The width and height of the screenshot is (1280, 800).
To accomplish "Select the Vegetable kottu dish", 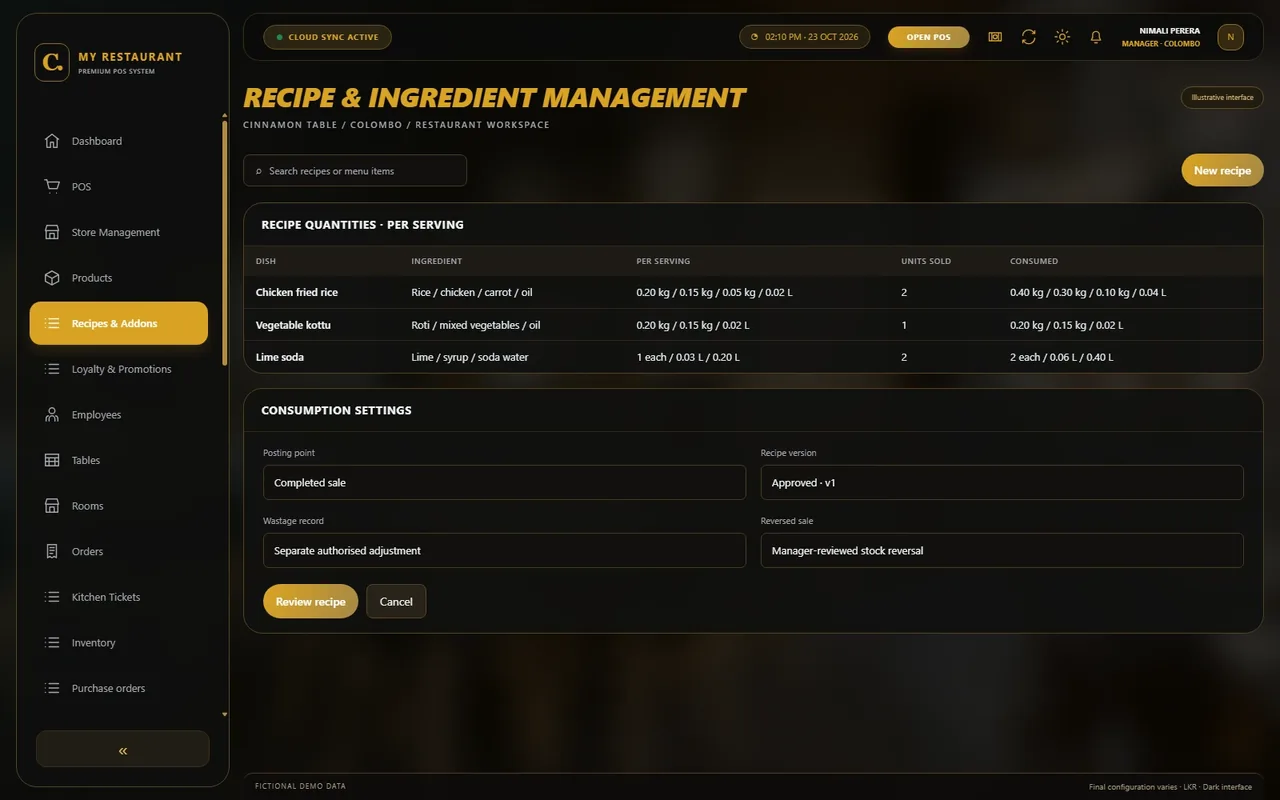I will coord(293,325).
